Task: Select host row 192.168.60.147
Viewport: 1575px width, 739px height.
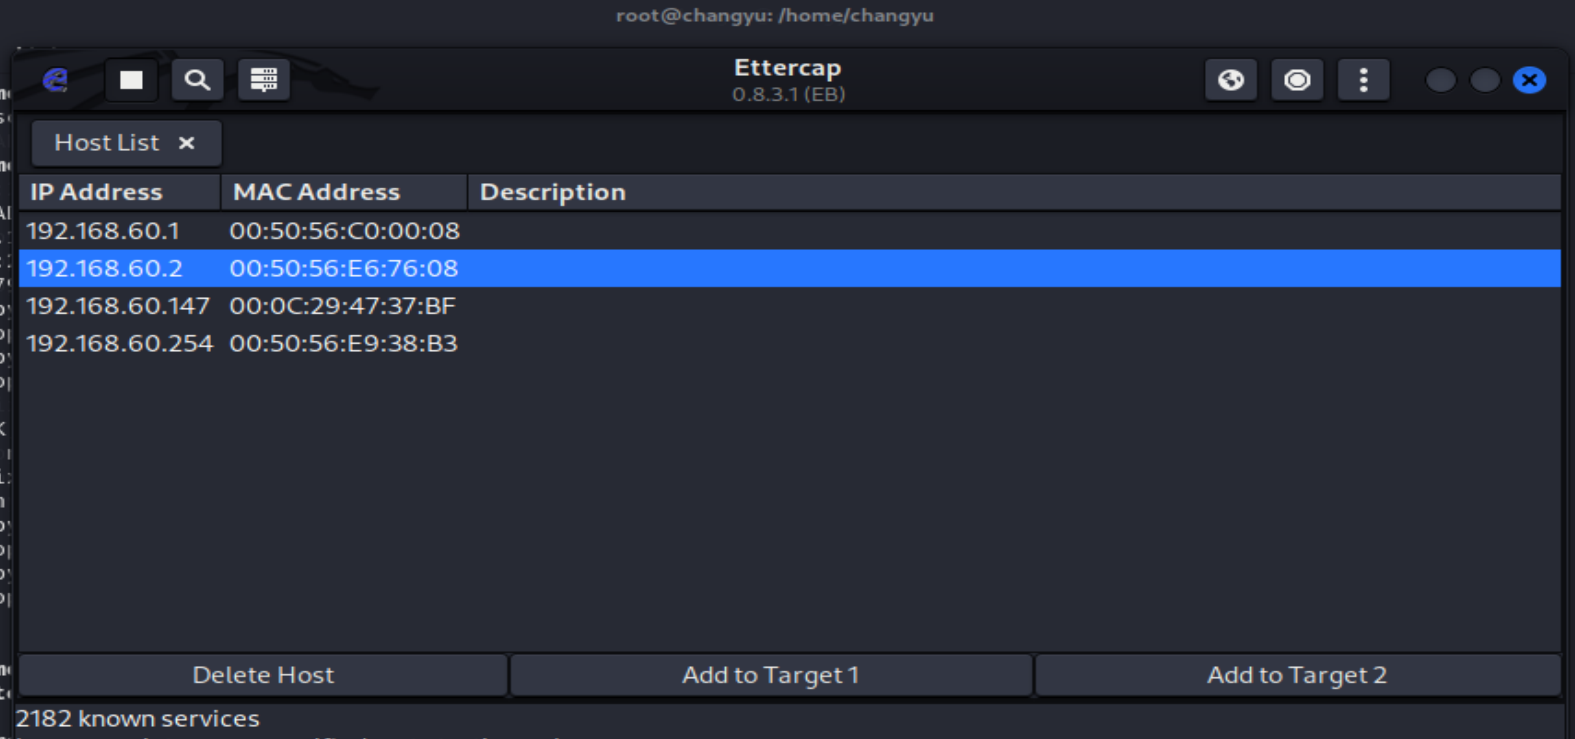Action: 790,306
